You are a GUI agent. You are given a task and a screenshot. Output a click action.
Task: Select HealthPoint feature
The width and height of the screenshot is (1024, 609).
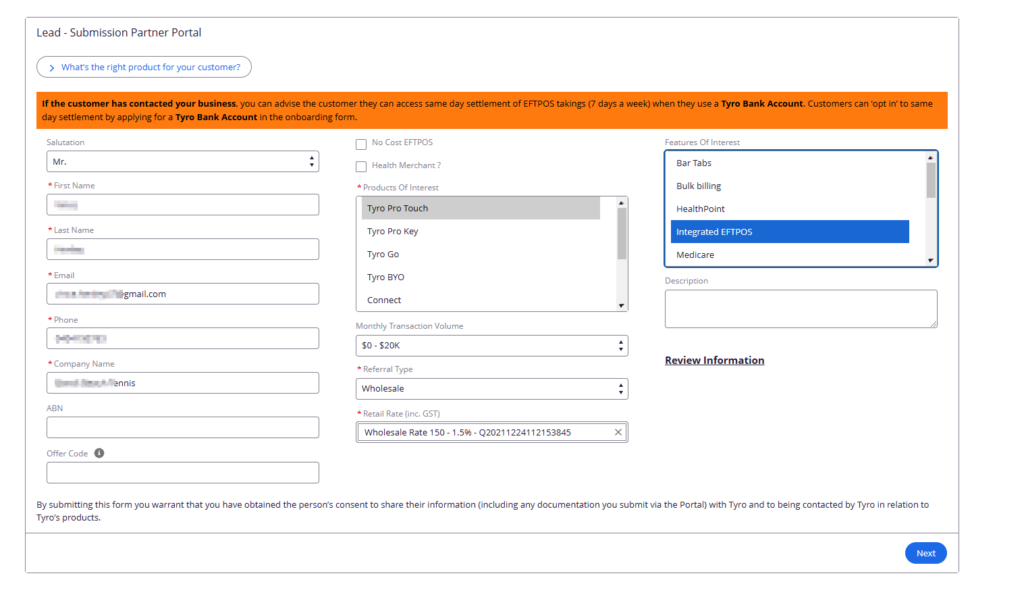click(x=790, y=209)
